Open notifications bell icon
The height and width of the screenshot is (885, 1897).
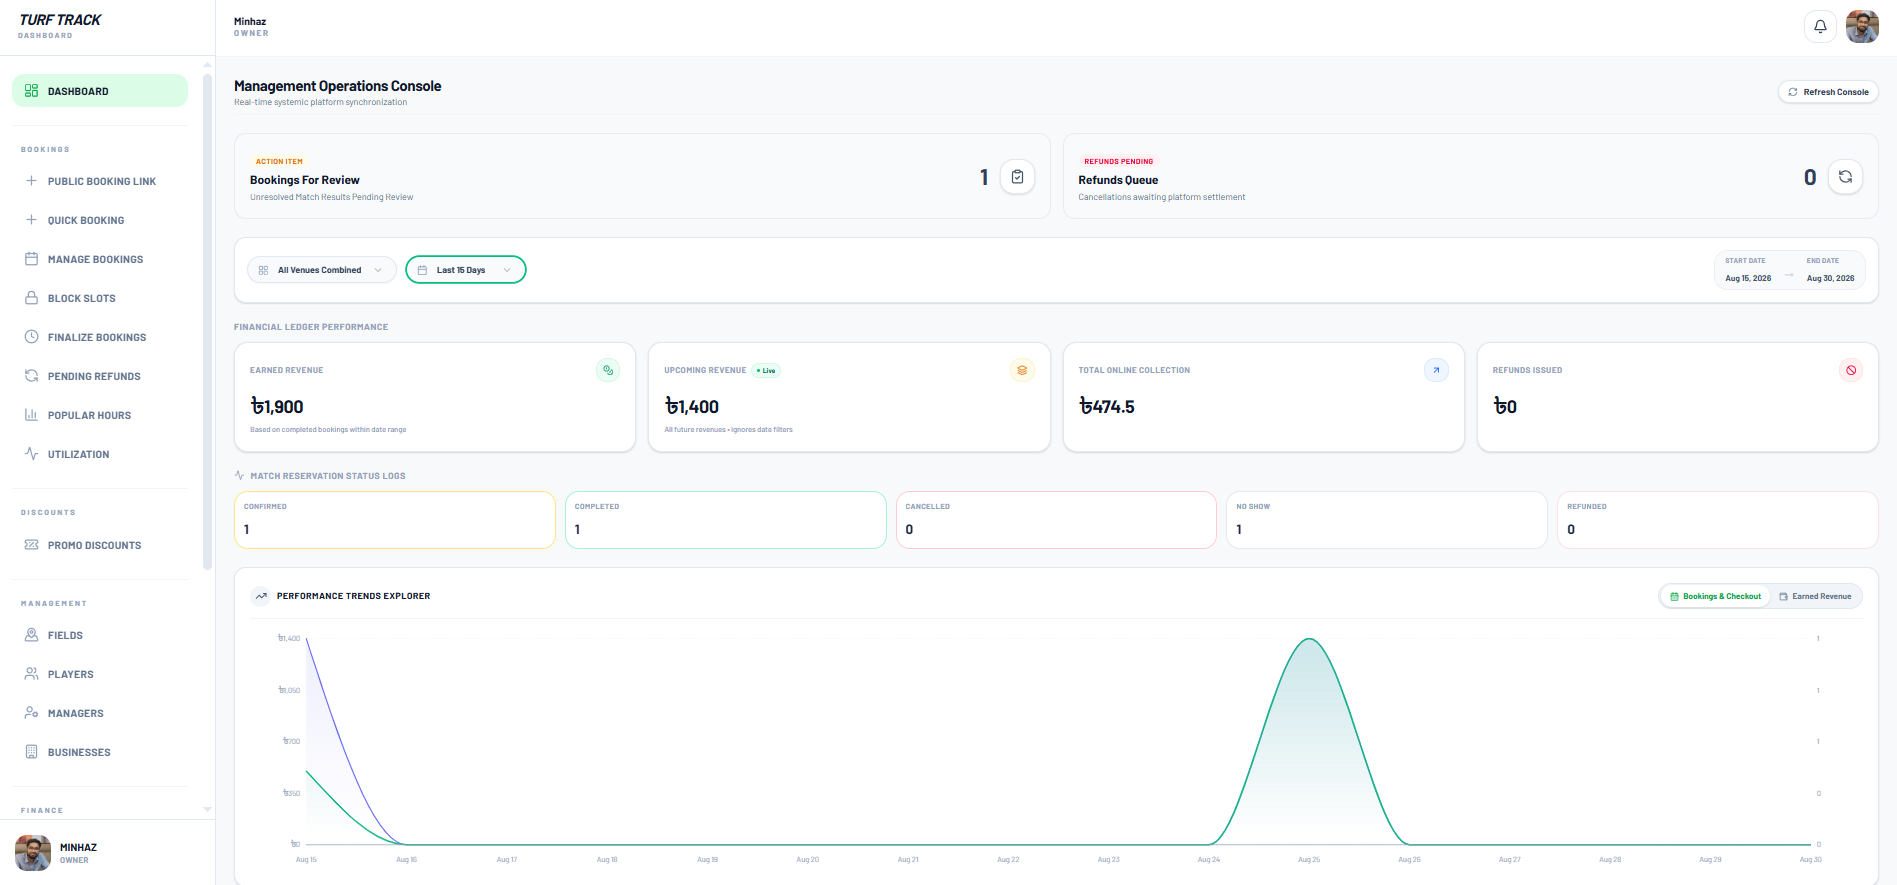point(1820,27)
